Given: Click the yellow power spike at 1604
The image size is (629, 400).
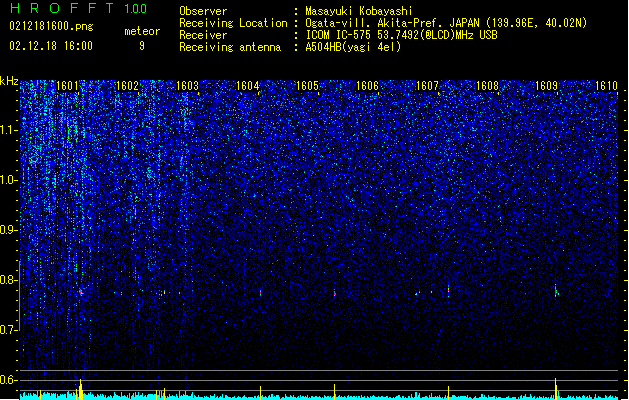Looking at the screenshot, I should pos(260,392).
